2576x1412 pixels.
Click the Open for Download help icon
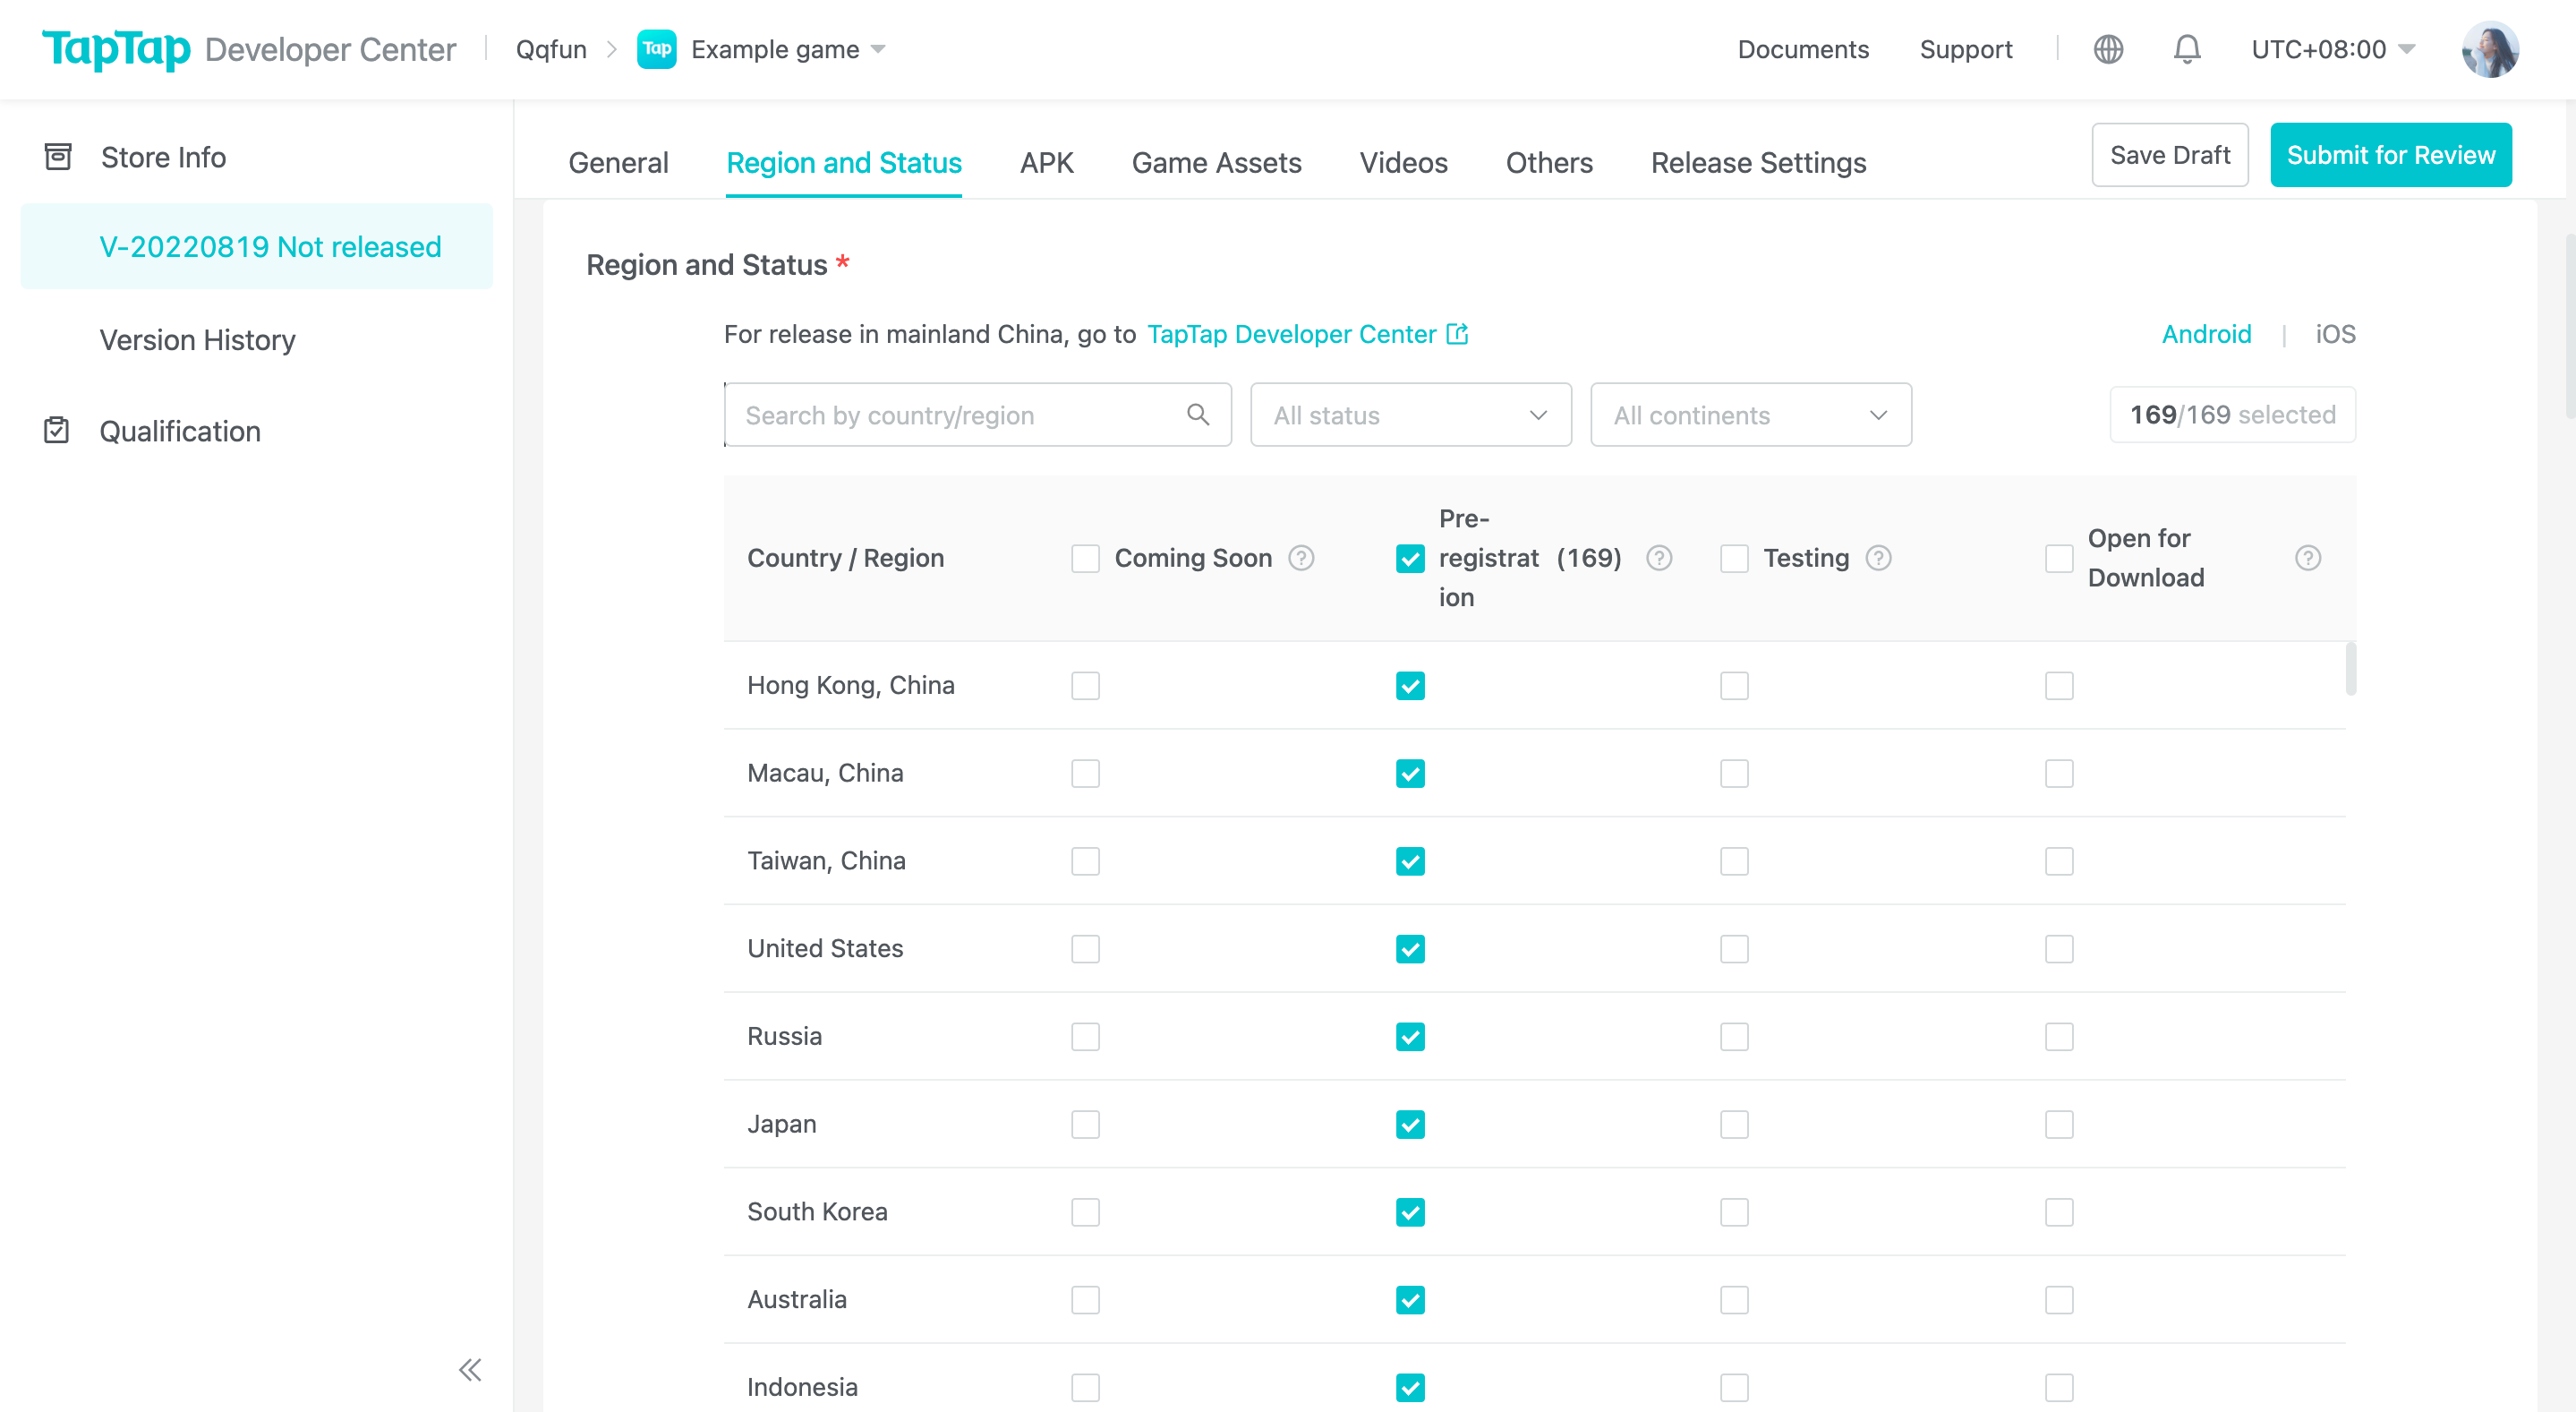tap(2308, 558)
